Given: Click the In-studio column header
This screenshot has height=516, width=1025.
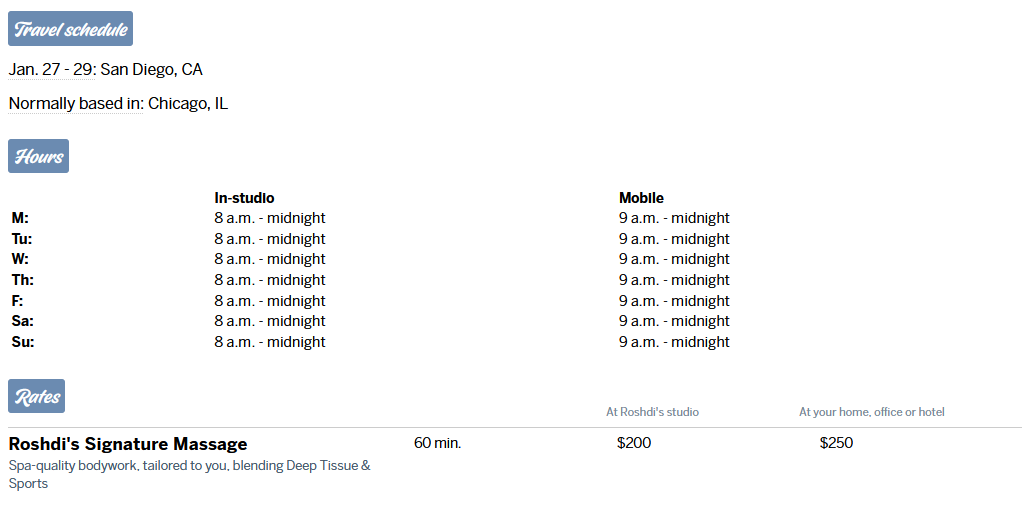Looking at the screenshot, I should (x=244, y=198).
